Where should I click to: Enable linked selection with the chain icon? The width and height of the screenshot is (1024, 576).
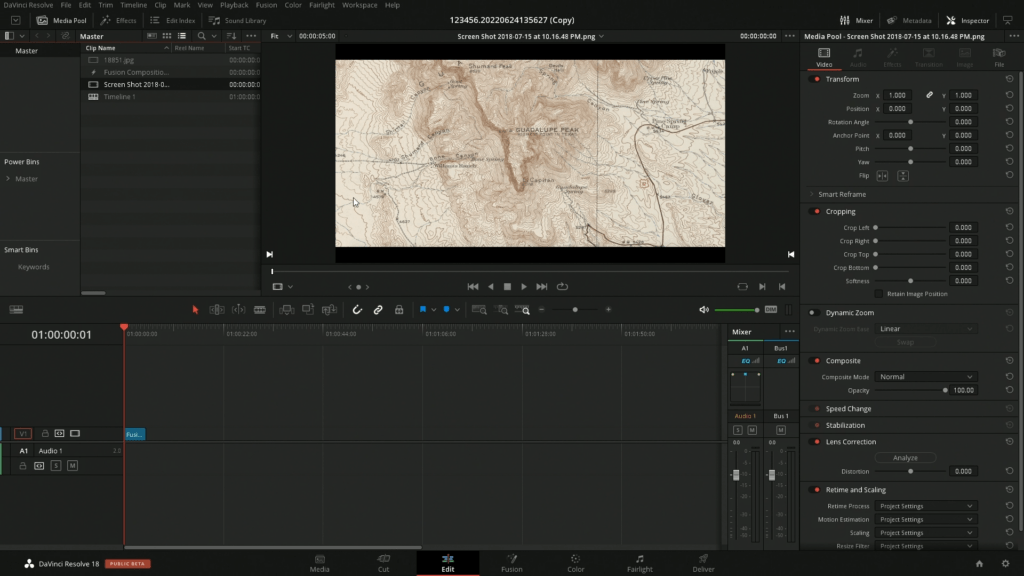tap(378, 310)
